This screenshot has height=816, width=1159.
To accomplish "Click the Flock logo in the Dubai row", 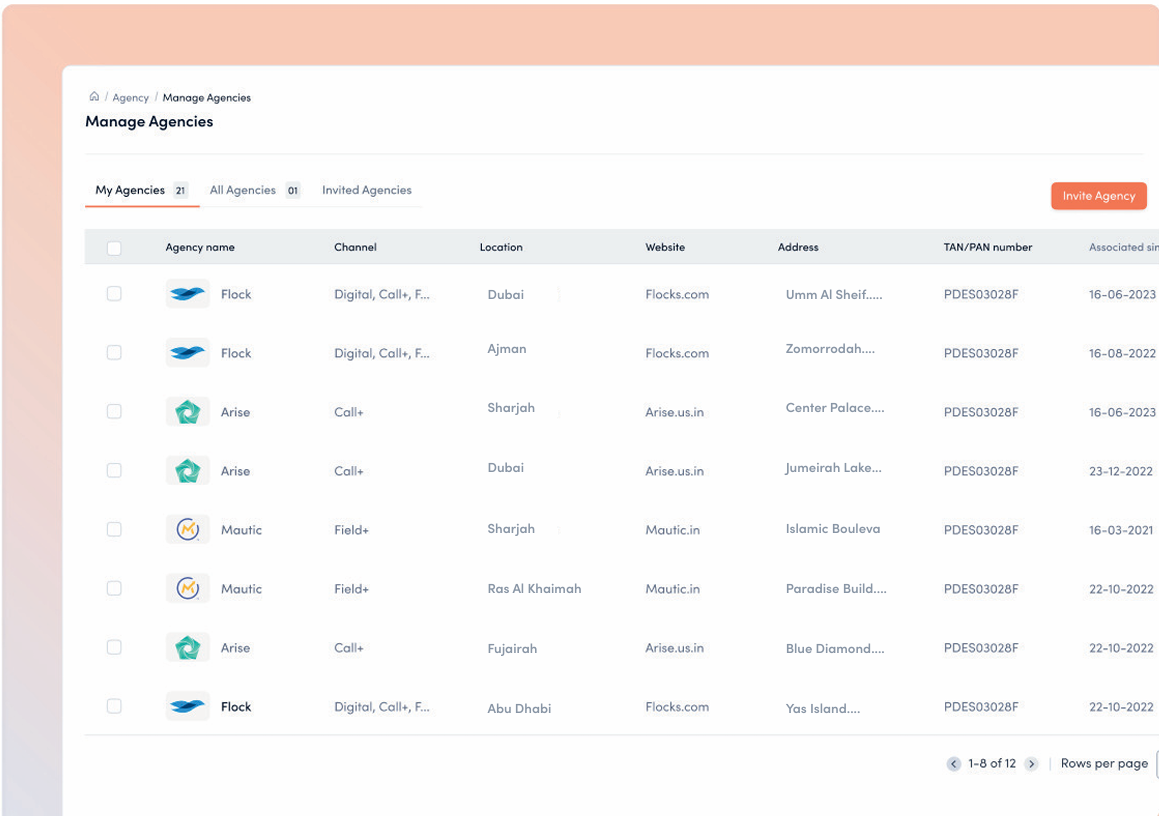I will [x=188, y=294].
